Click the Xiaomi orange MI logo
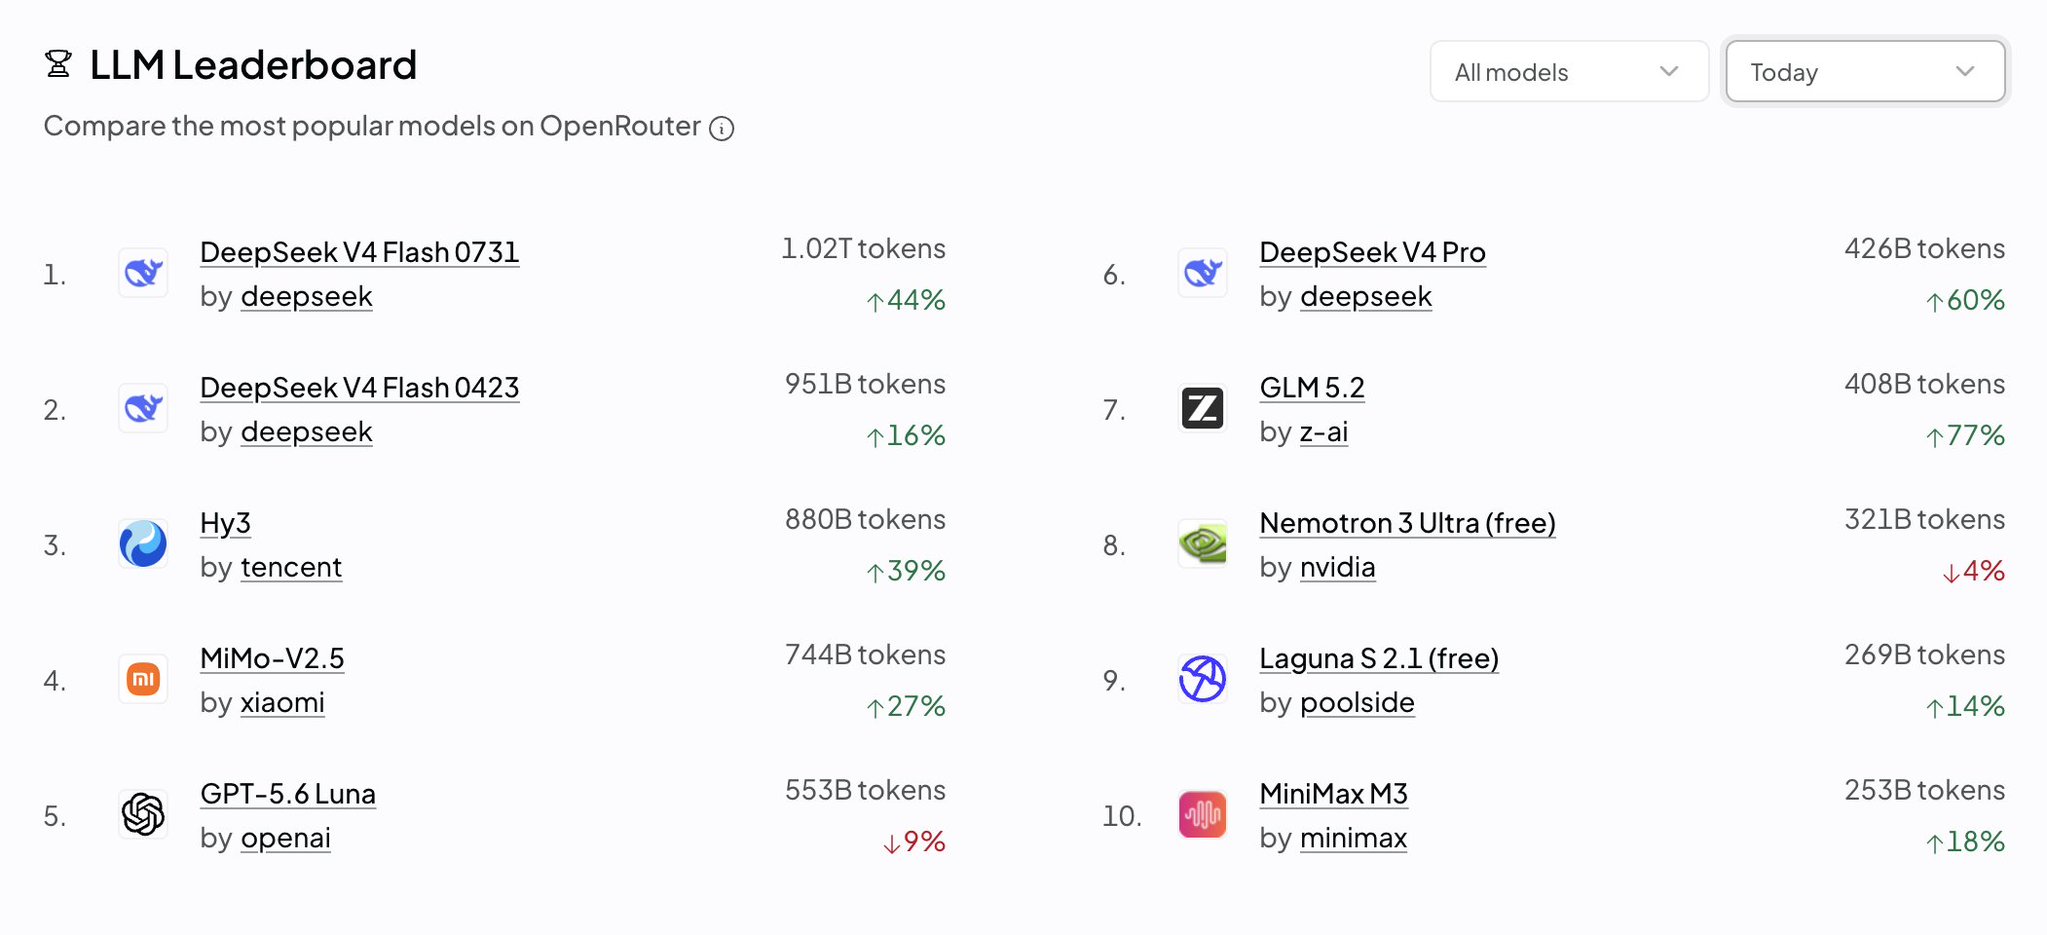 pyautogui.click(x=143, y=679)
